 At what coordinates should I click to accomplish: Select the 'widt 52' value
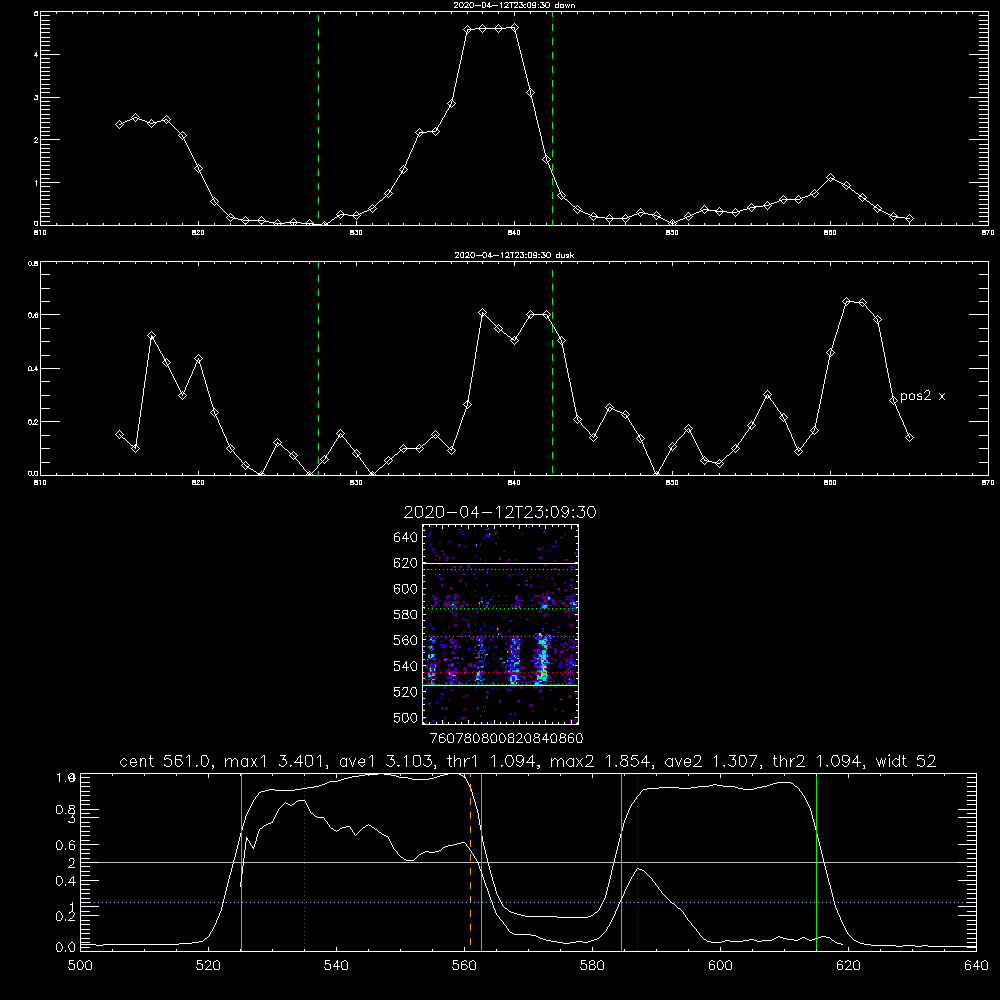tap(906, 761)
